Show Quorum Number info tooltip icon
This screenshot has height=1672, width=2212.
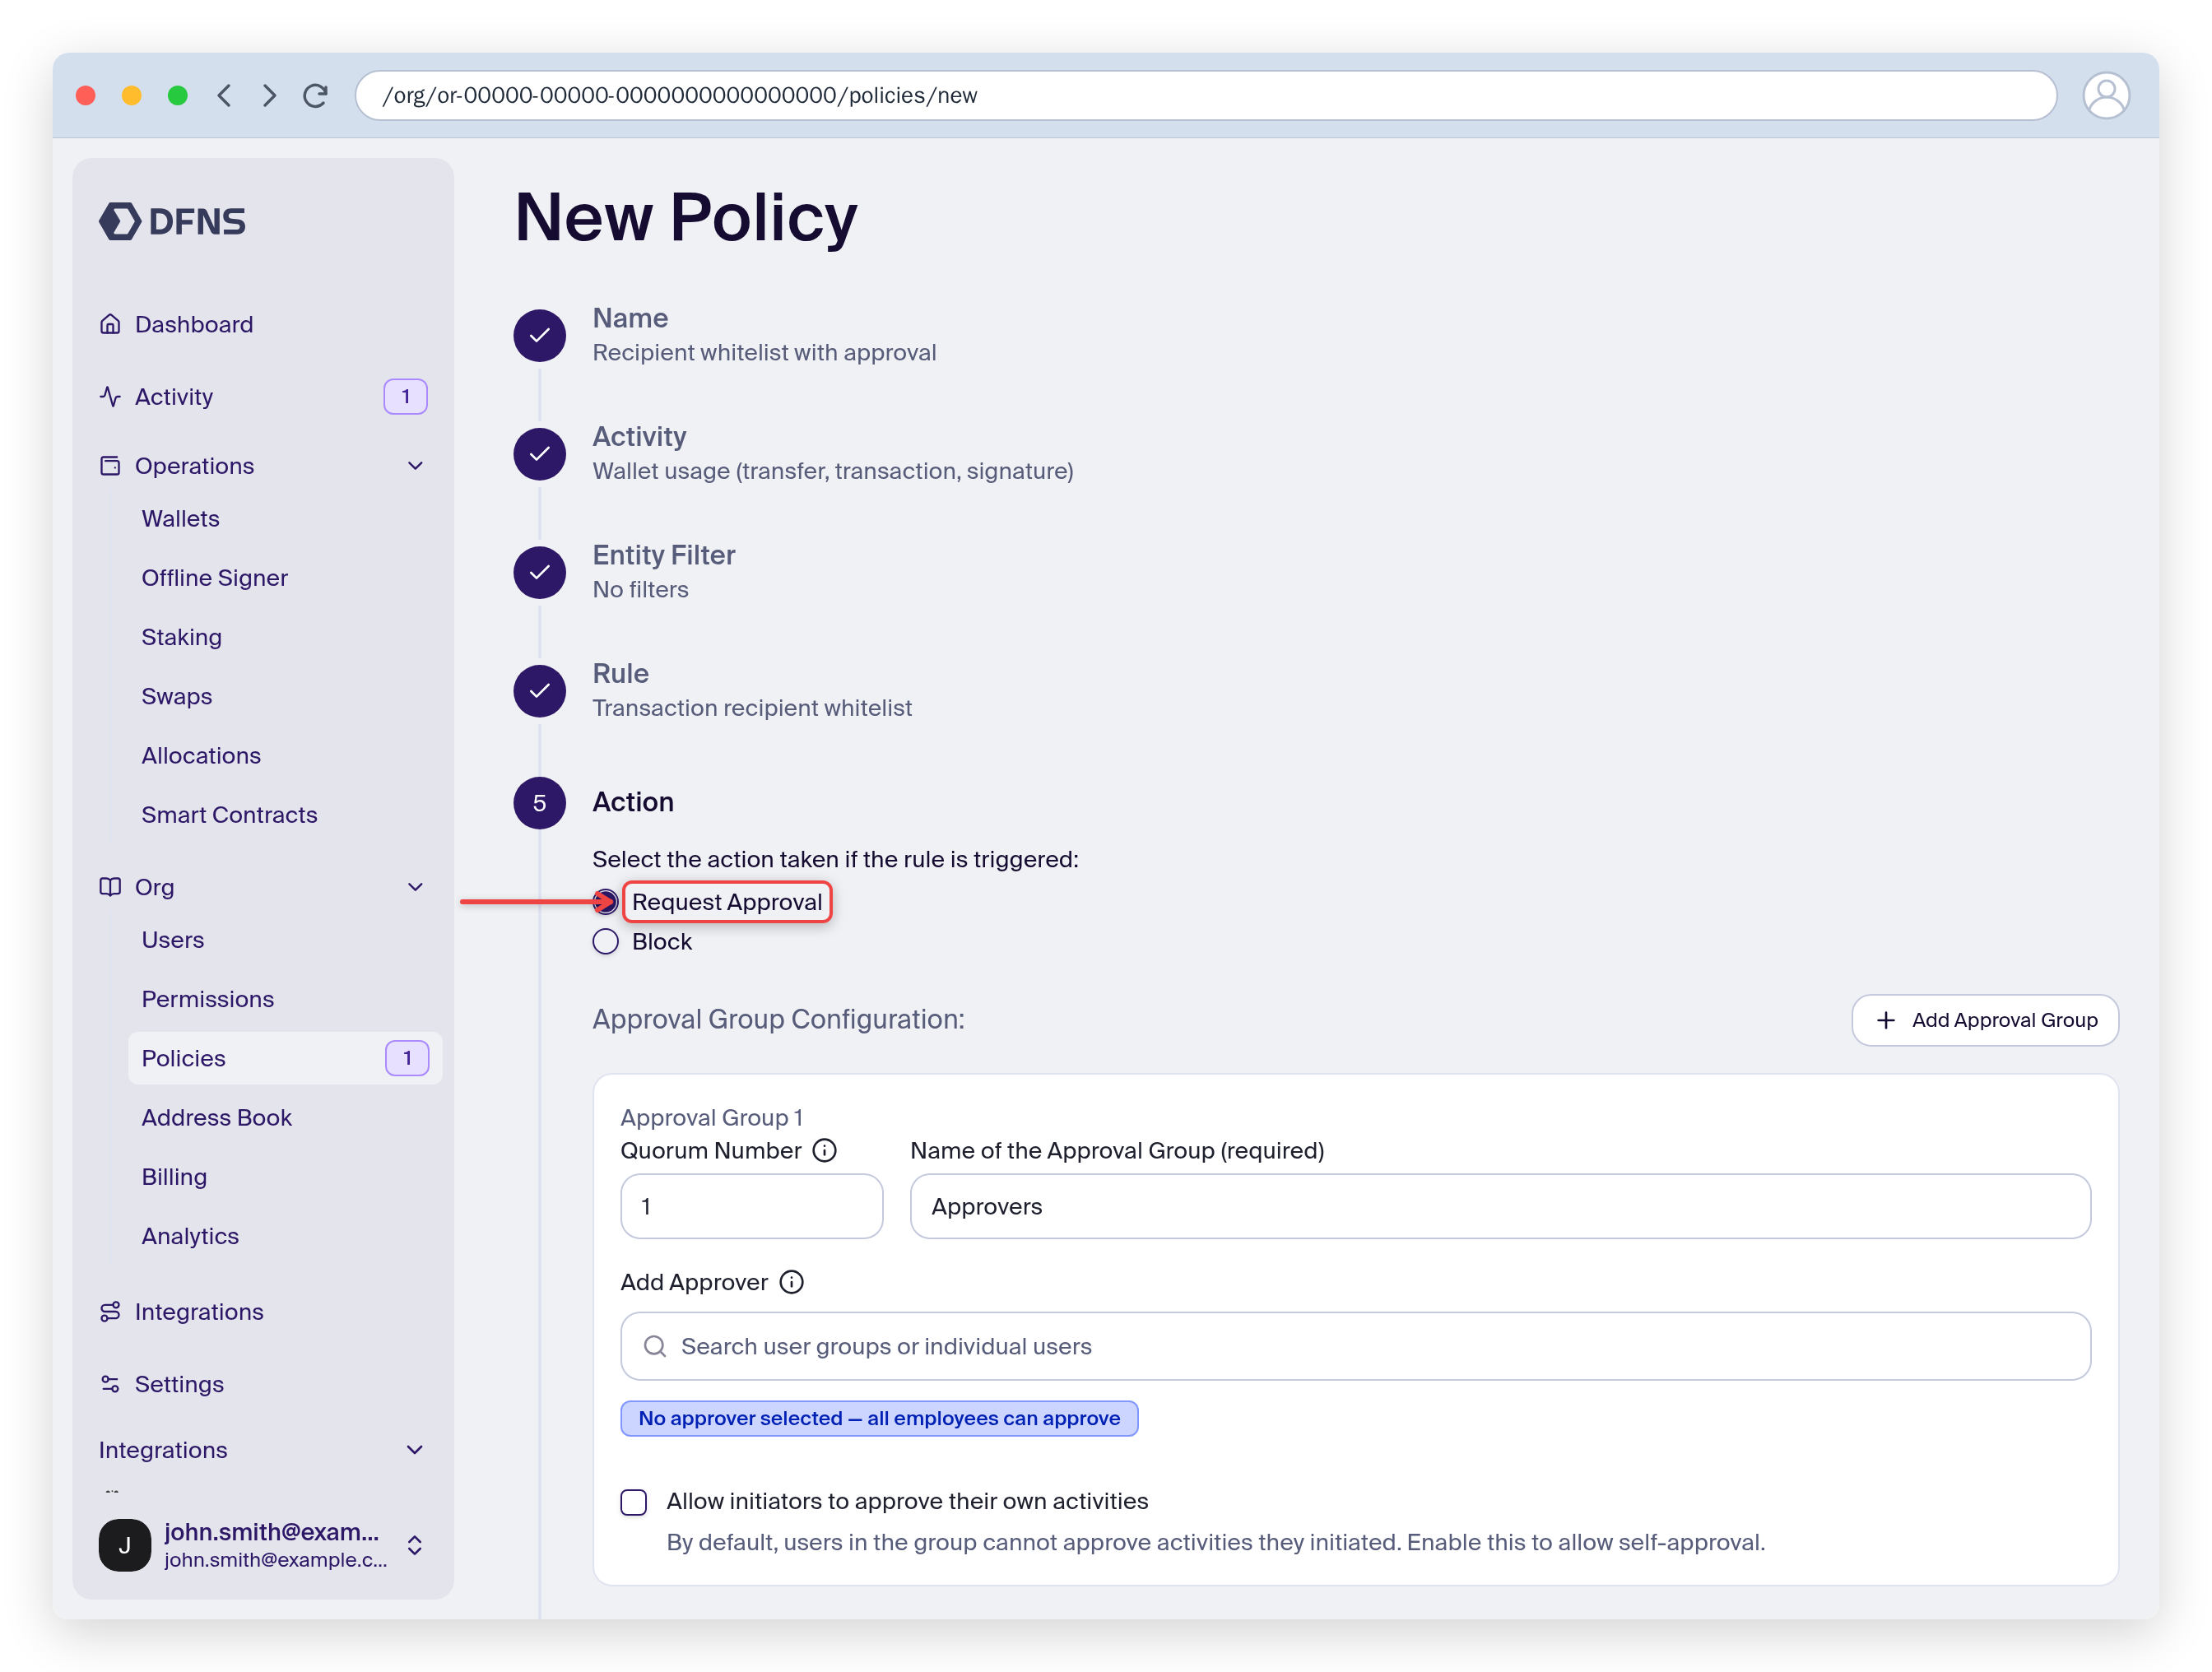point(825,1151)
